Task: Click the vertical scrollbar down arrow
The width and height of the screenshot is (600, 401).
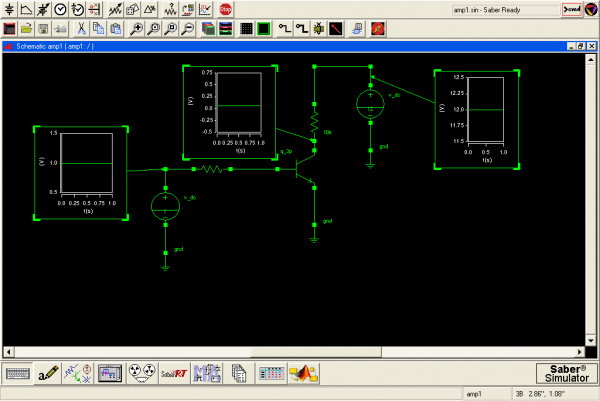Action: click(592, 340)
